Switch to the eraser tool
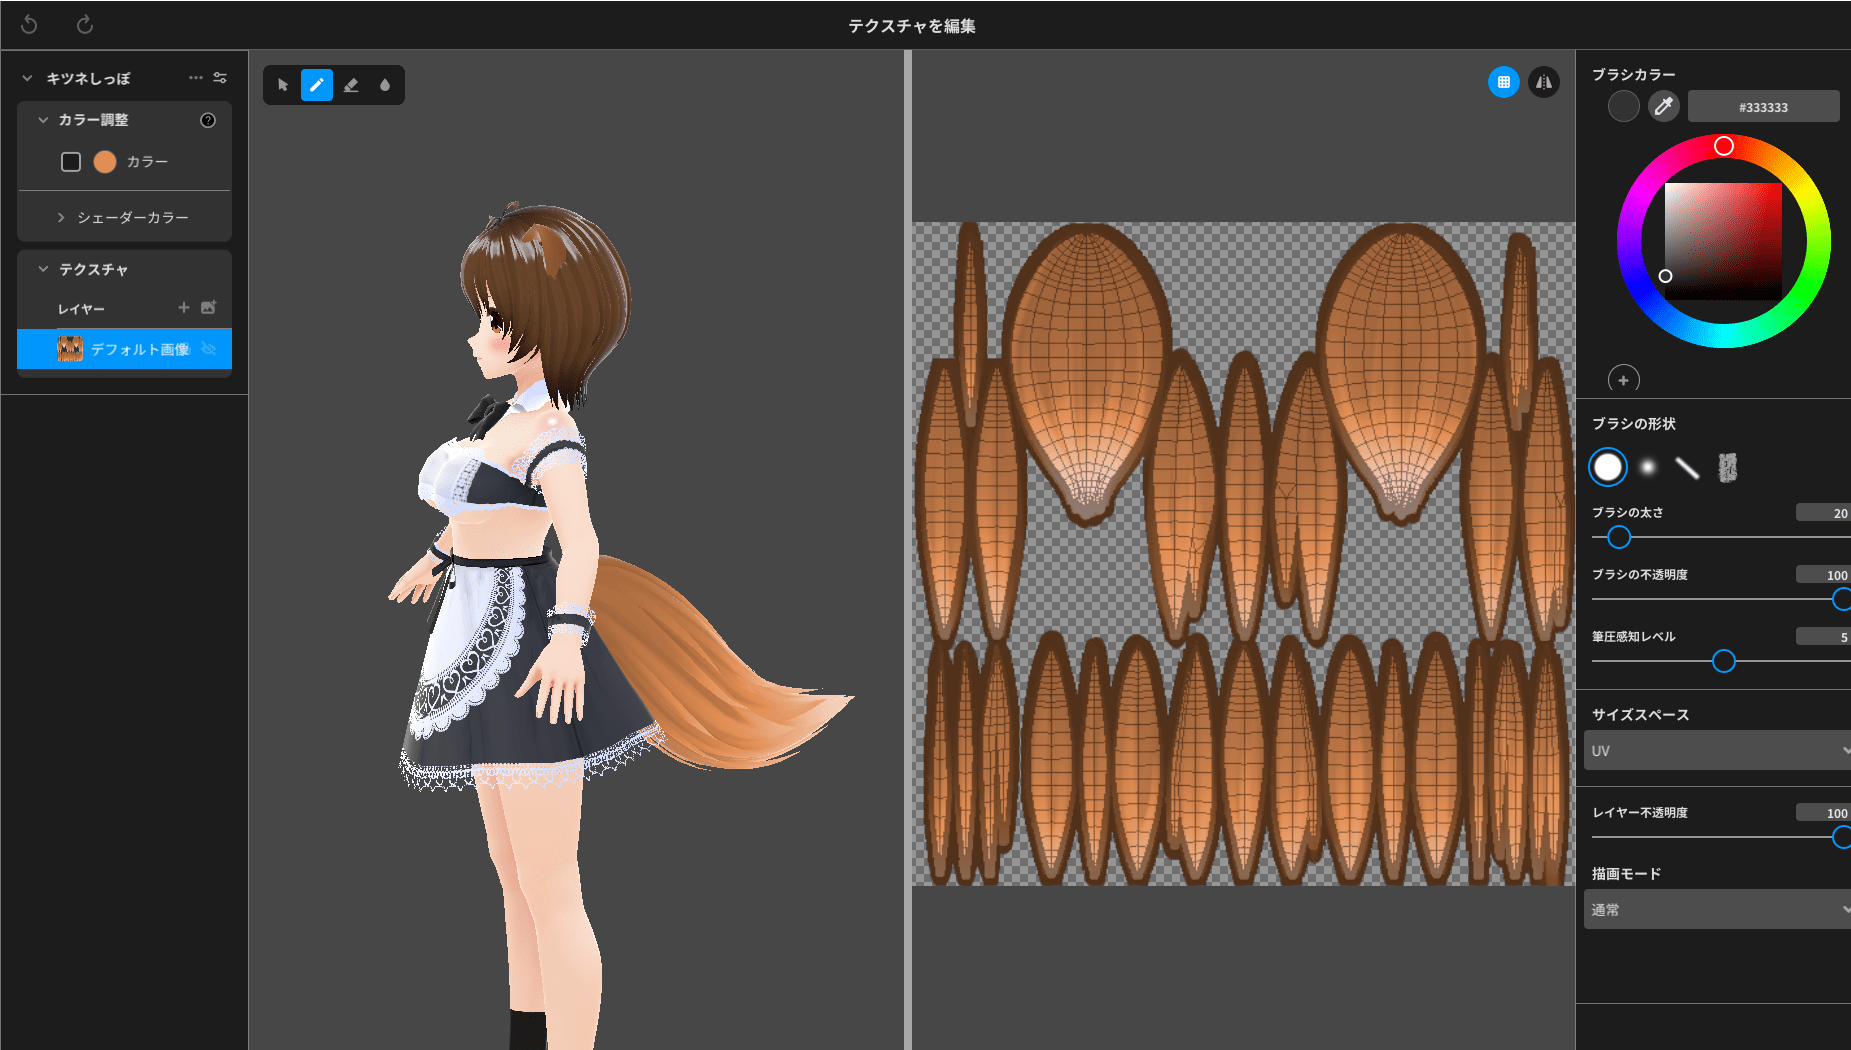 351,85
